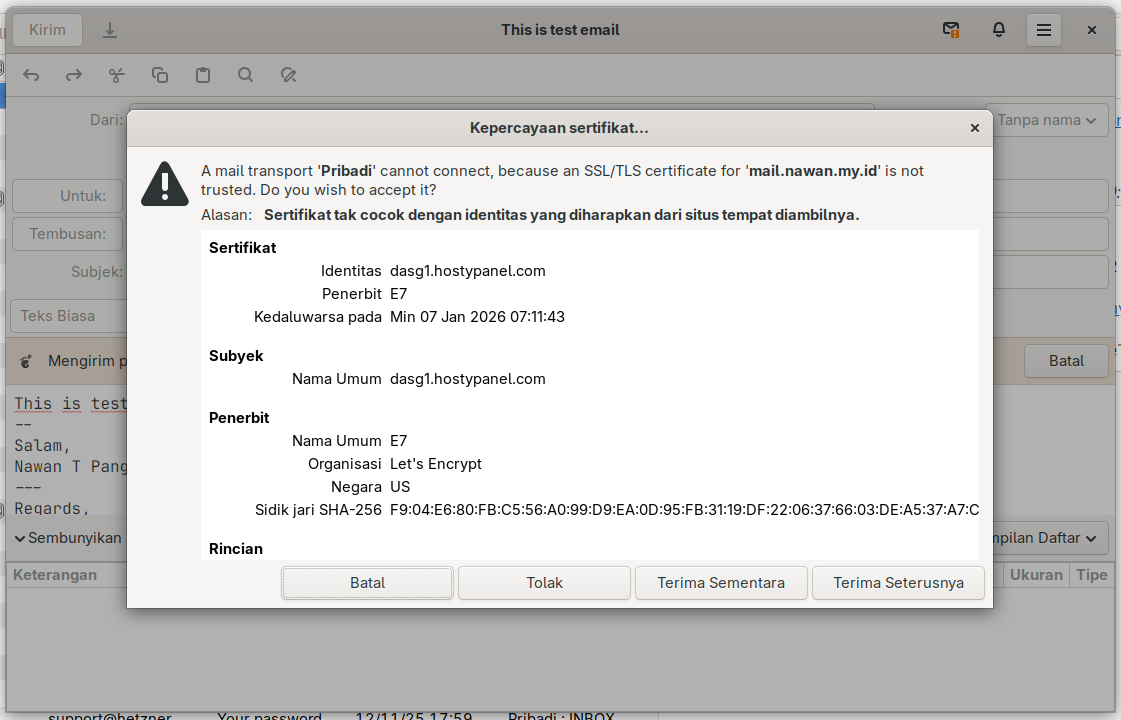This screenshot has height=720, width=1121.
Task: Click the copy icon in toolbar
Action: click(x=160, y=75)
